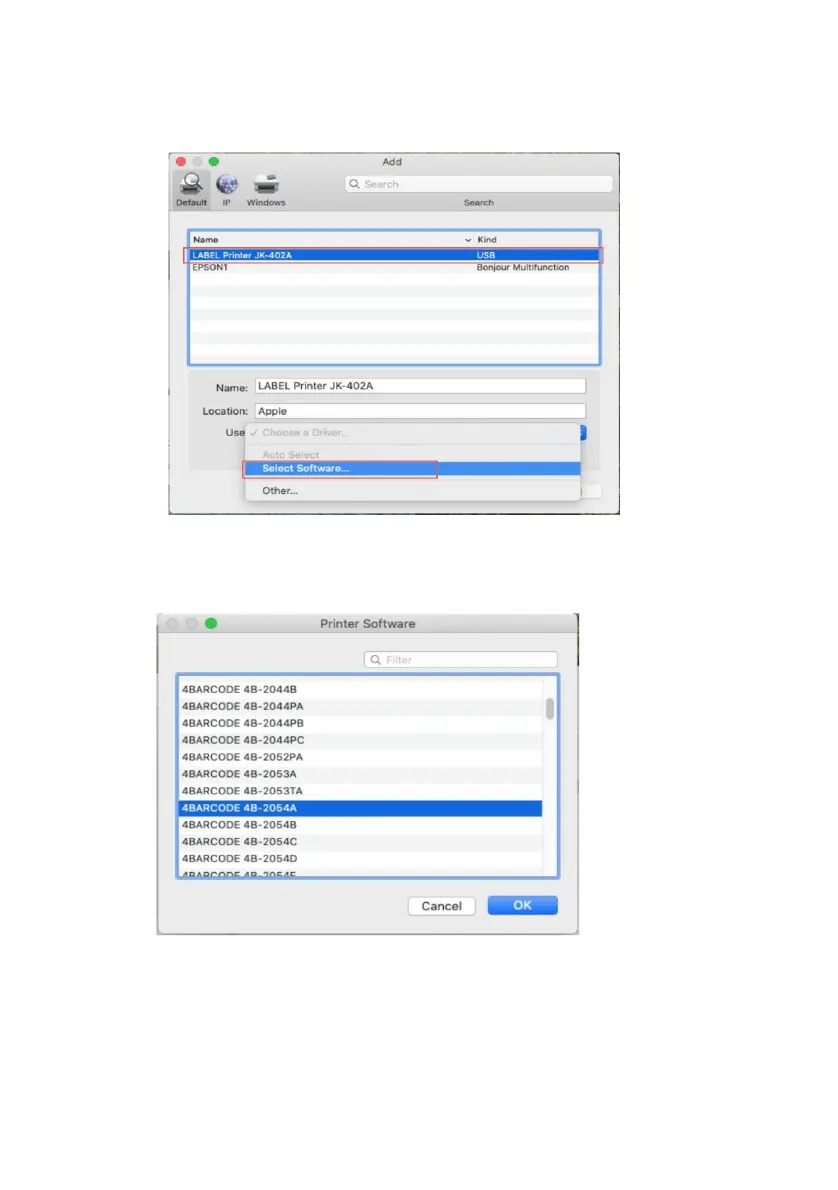The width and height of the screenshot is (838, 1190).
Task: Select 4BARCODE 4B-2054B in list
Action: point(360,825)
